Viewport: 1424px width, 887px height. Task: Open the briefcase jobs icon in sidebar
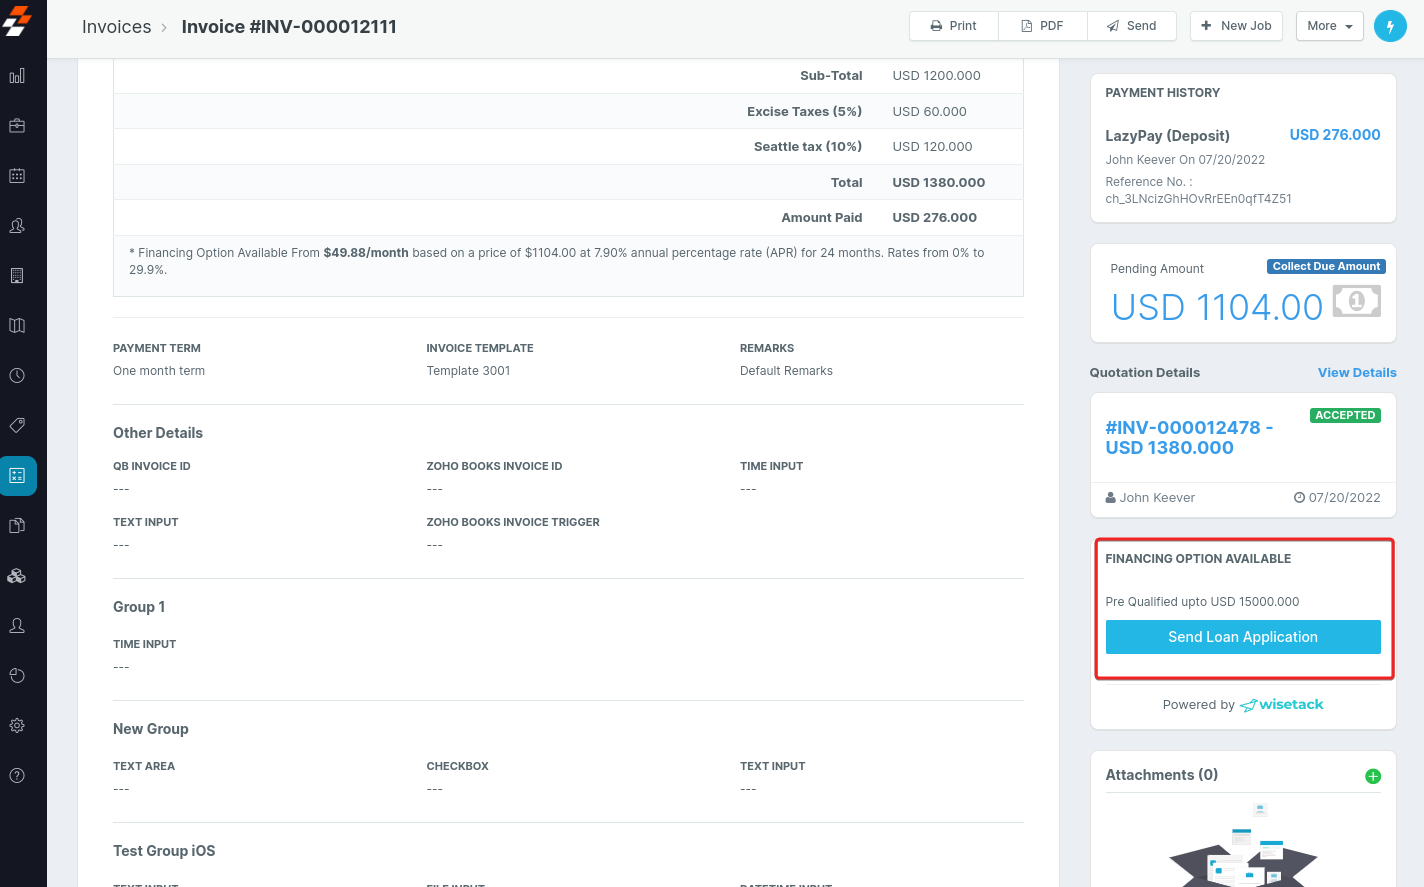17,126
